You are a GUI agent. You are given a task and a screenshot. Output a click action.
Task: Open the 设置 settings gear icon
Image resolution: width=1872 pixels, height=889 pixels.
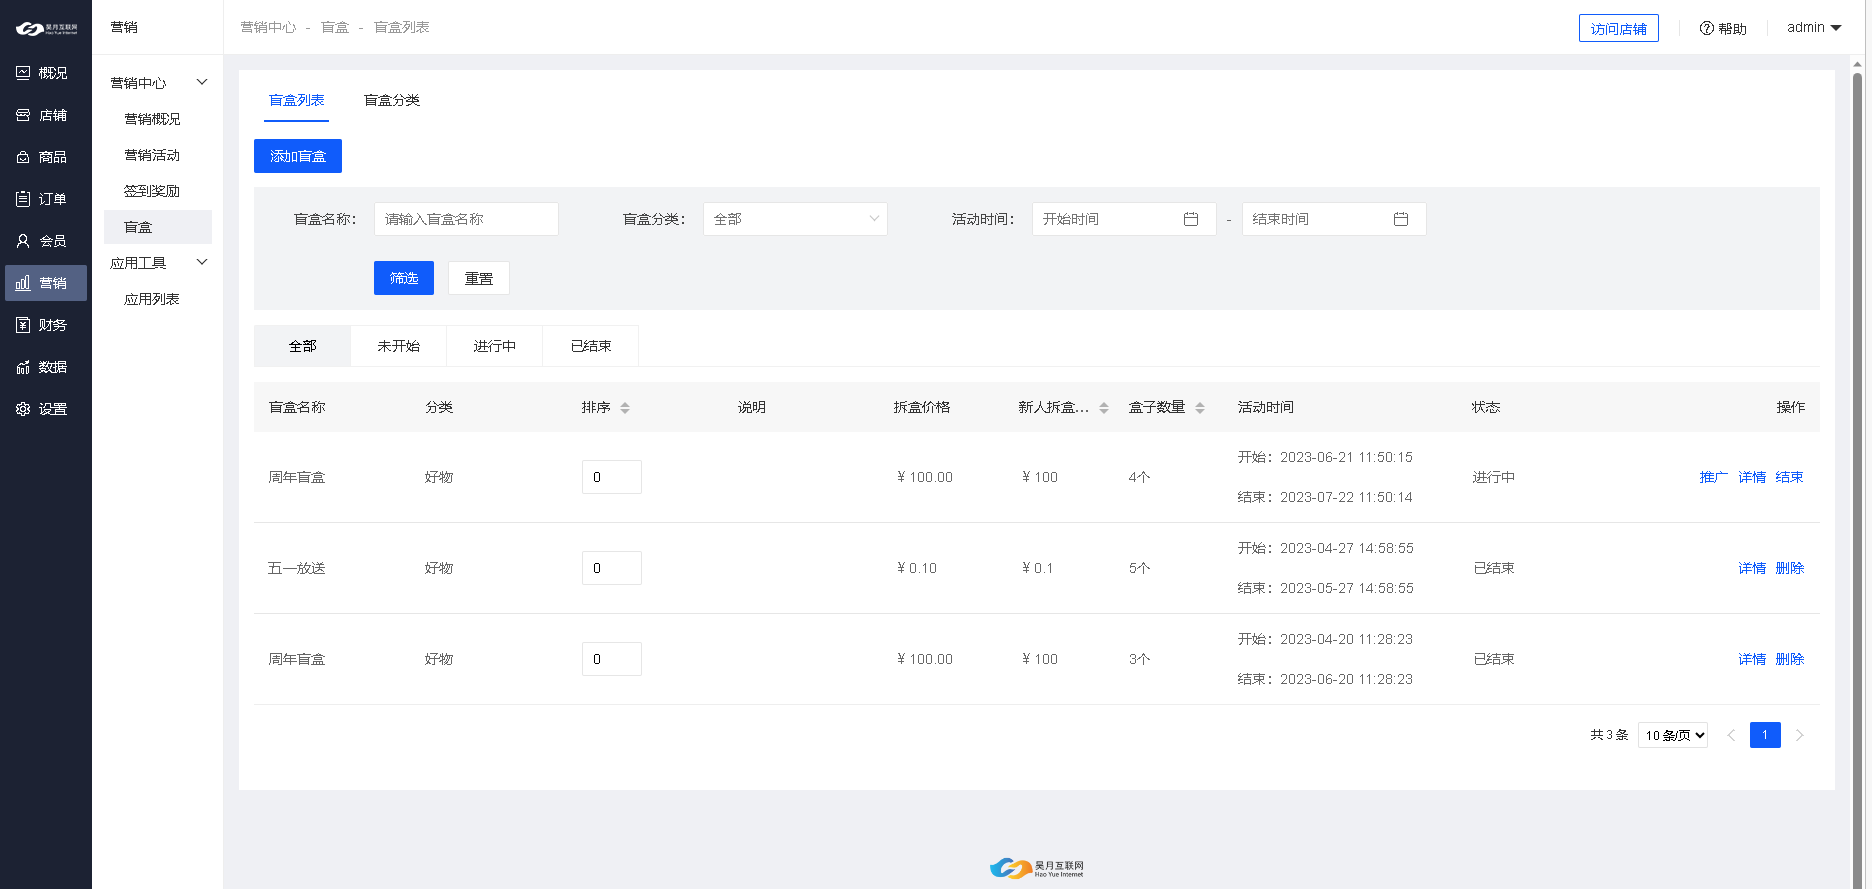(23, 409)
